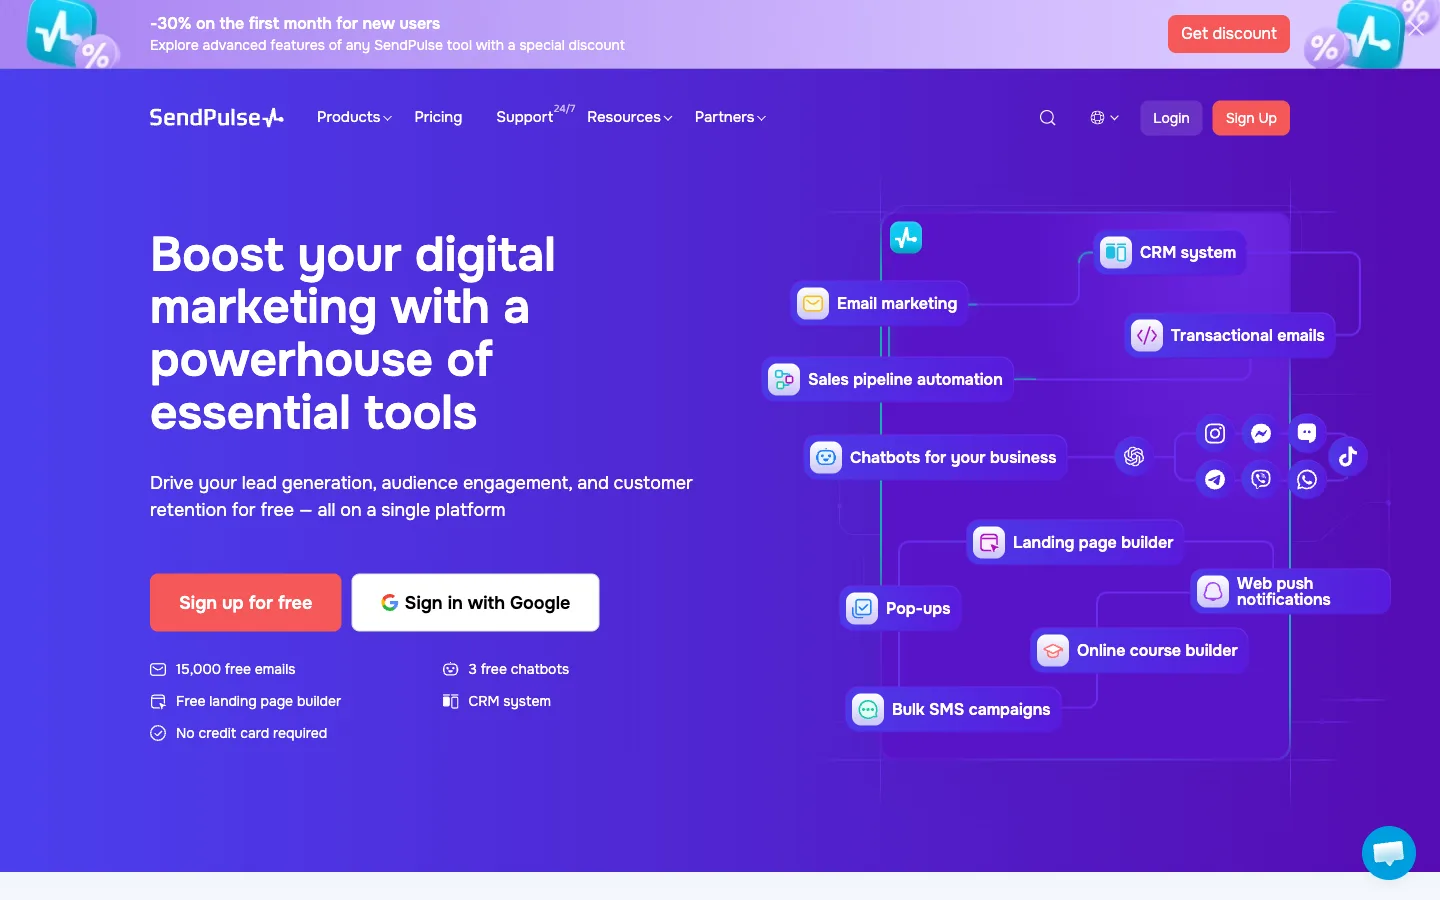
Task: Click the Web push notifications bell icon
Action: (x=1213, y=592)
